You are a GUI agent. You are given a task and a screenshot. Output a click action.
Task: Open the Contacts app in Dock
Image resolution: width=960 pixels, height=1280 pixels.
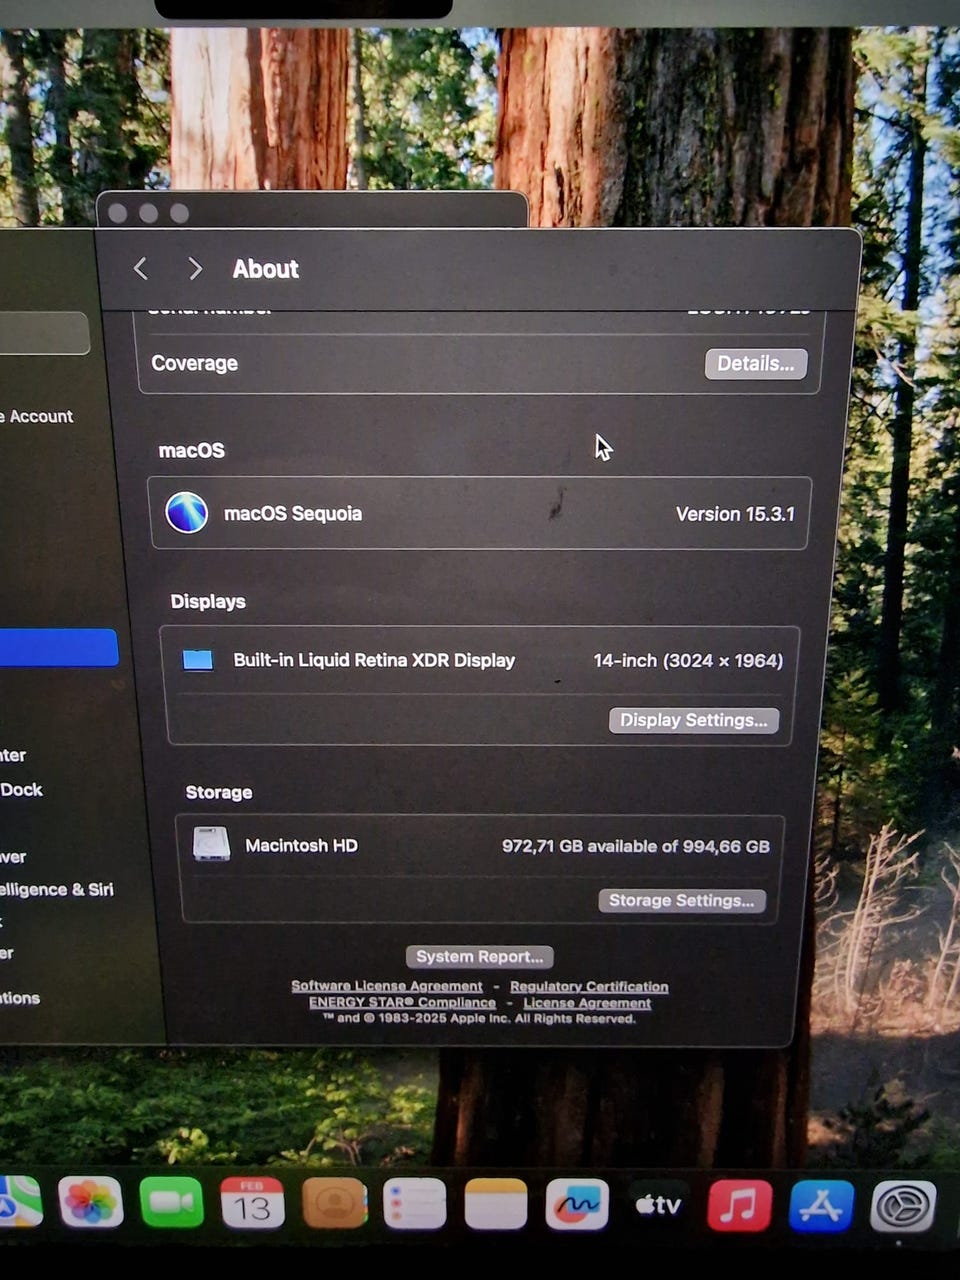334,1203
